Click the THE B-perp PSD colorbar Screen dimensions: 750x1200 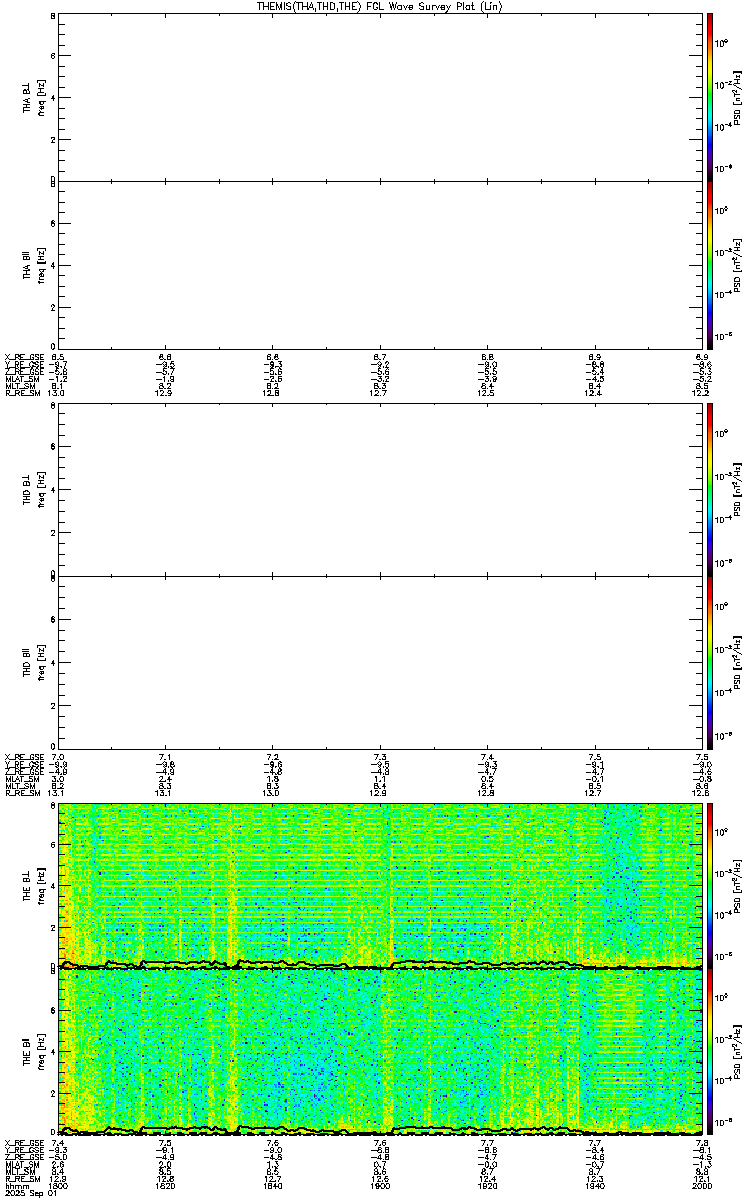[710, 884]
